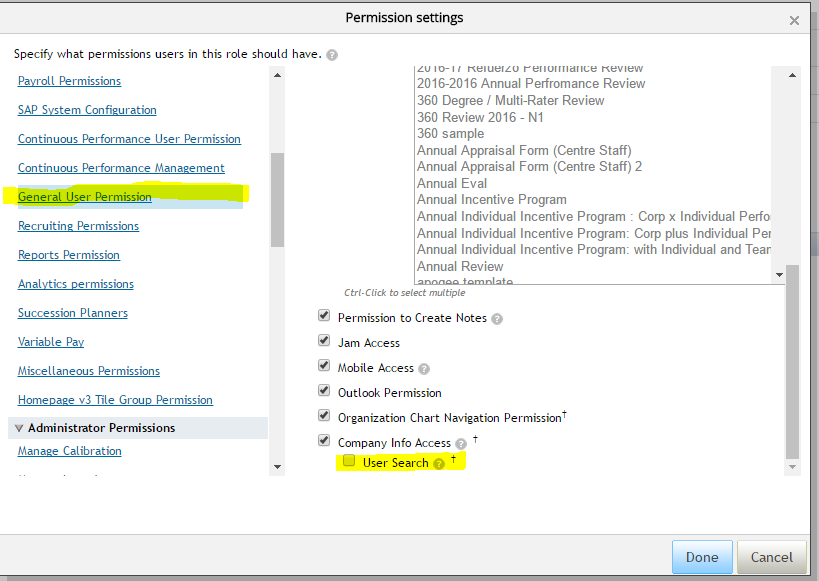Select Annual Incentive Program template
The width and height of the screenshot is (819, 581).
[492, 200]
